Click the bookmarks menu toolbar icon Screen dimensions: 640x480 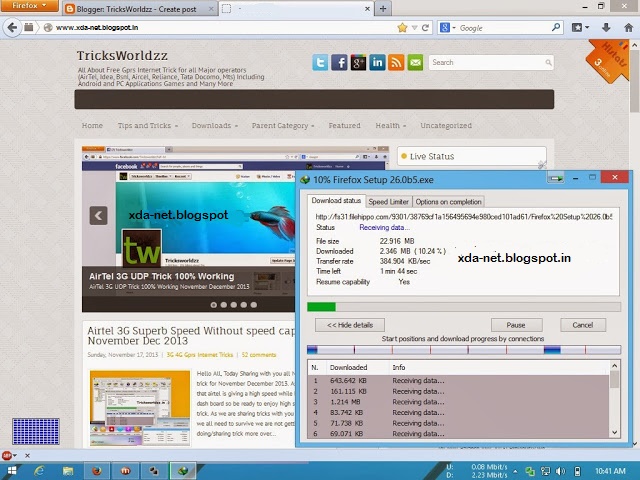coord(580,28)
